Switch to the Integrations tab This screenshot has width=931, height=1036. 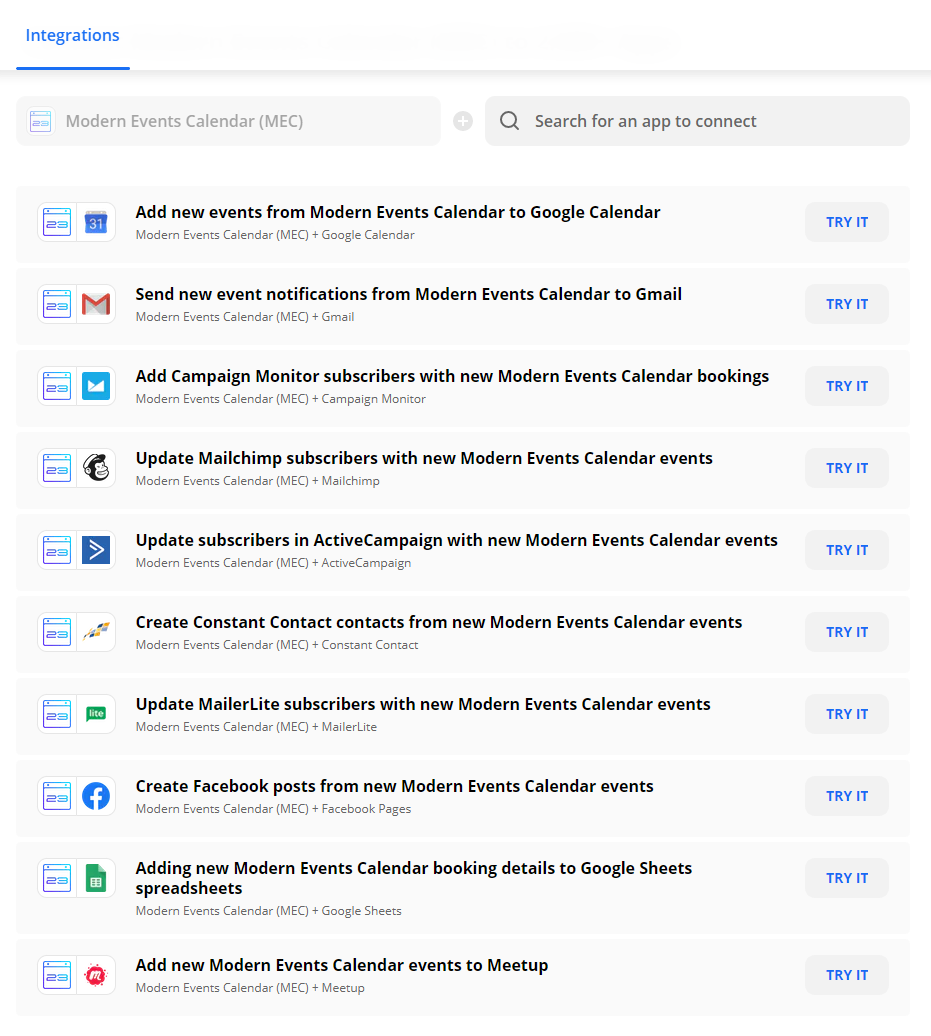[72, 36]
